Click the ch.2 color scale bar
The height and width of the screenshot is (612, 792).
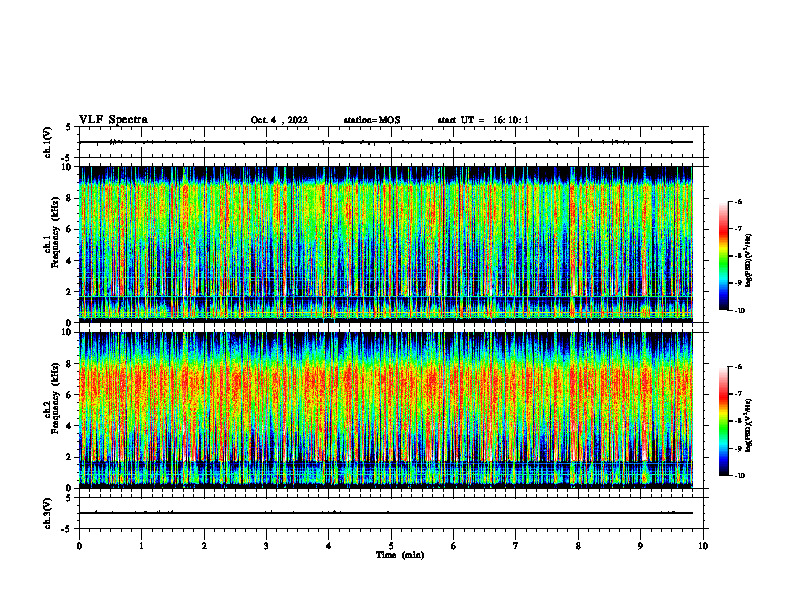click(x=723, y=421)
